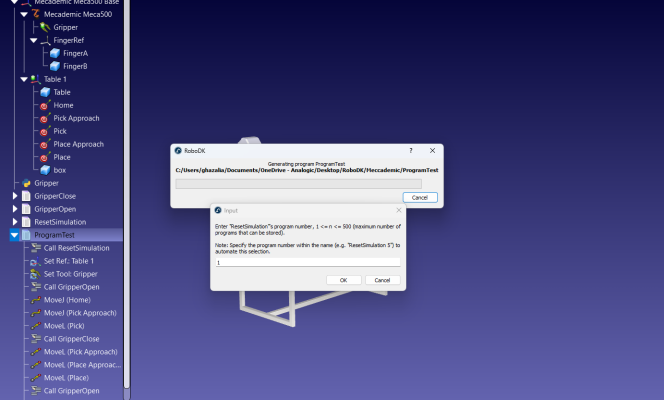Collapse the Table 1 reference frame
This screenshot has height=400, width=664.
click(24, 79)
